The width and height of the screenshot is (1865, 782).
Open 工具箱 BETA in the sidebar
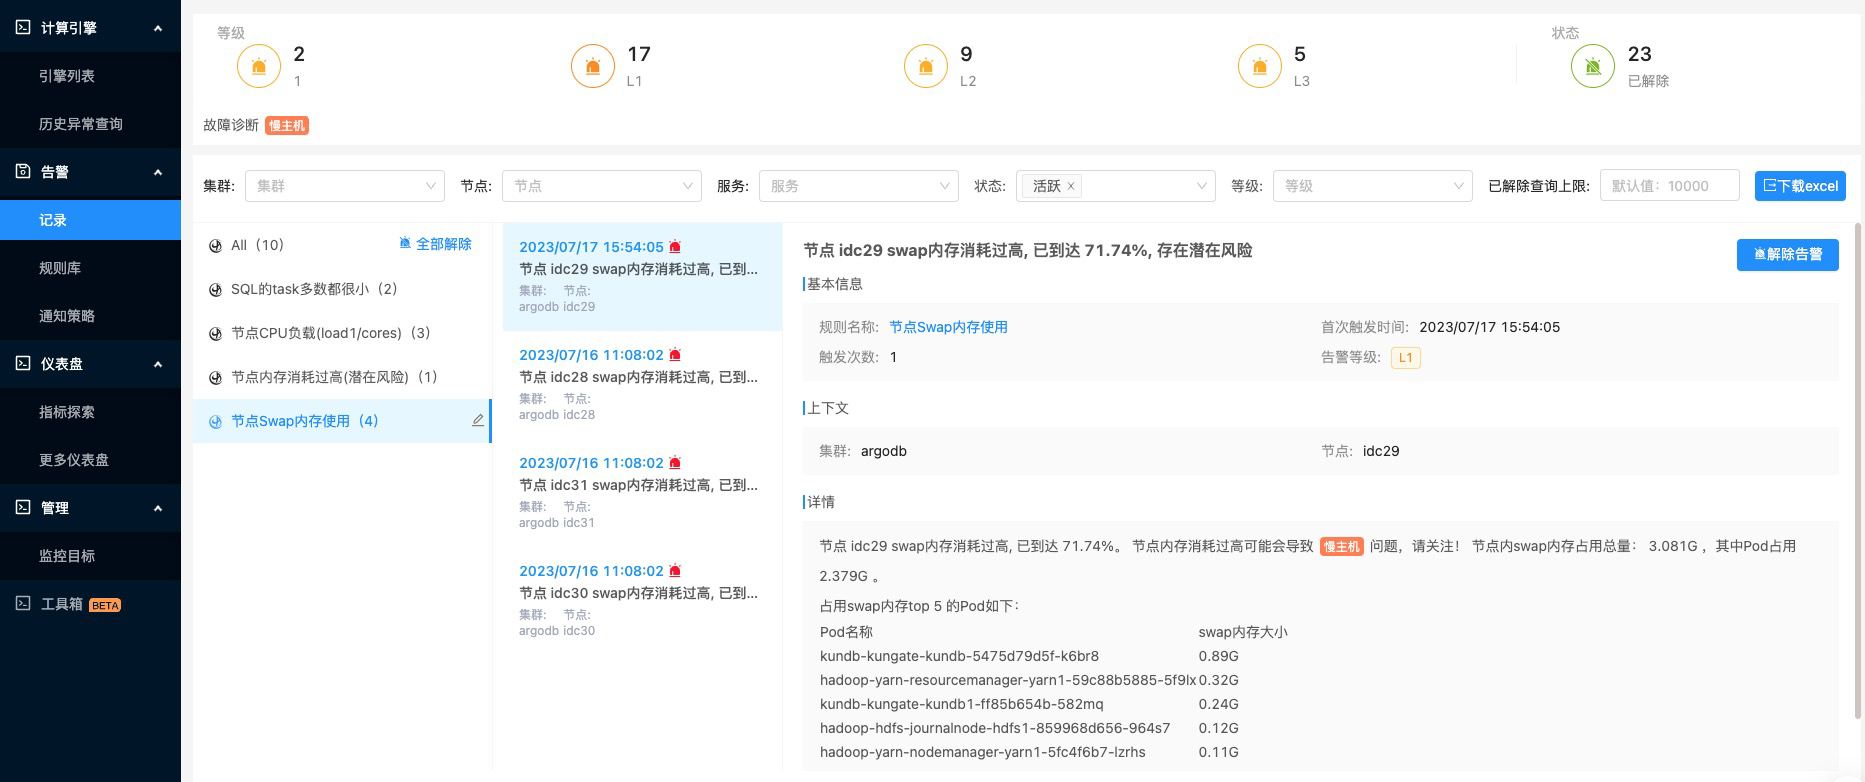point(90,604)
